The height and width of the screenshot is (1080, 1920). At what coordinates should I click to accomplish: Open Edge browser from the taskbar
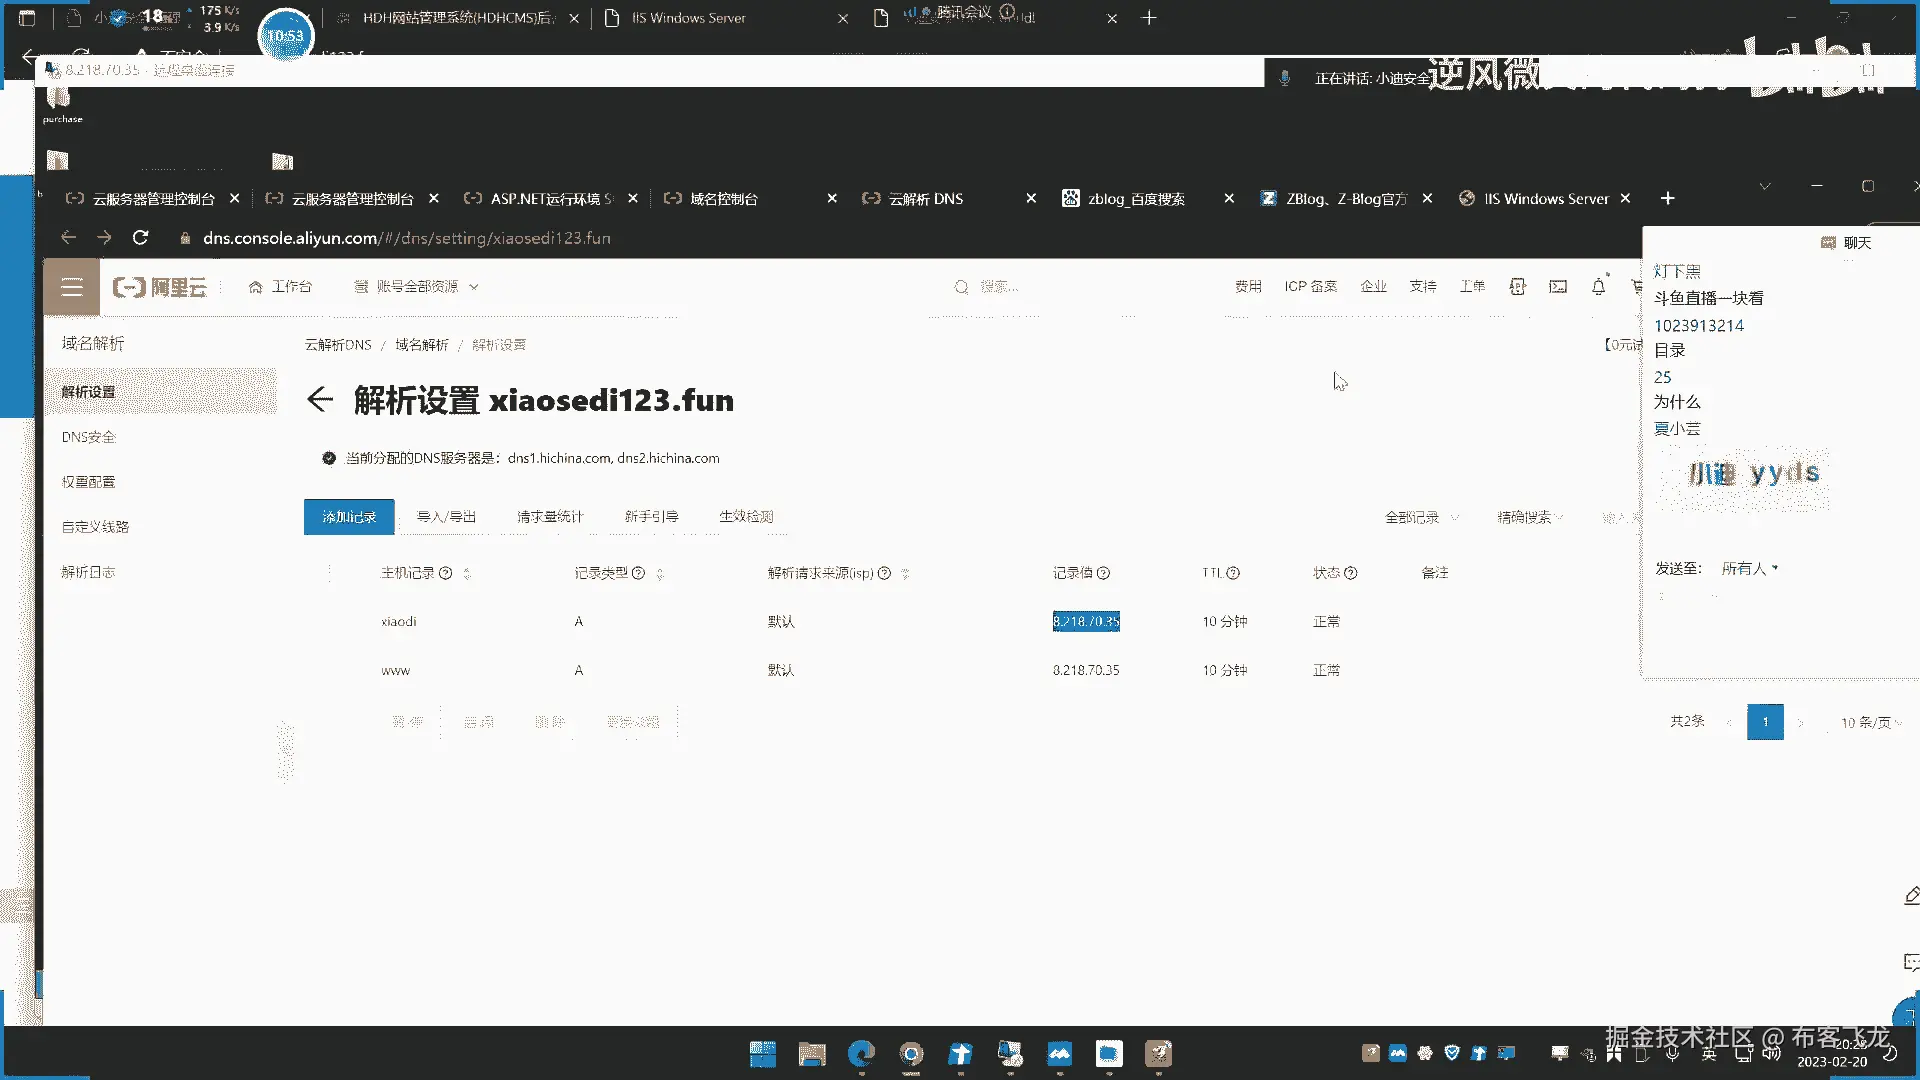tap(861, 1053)
